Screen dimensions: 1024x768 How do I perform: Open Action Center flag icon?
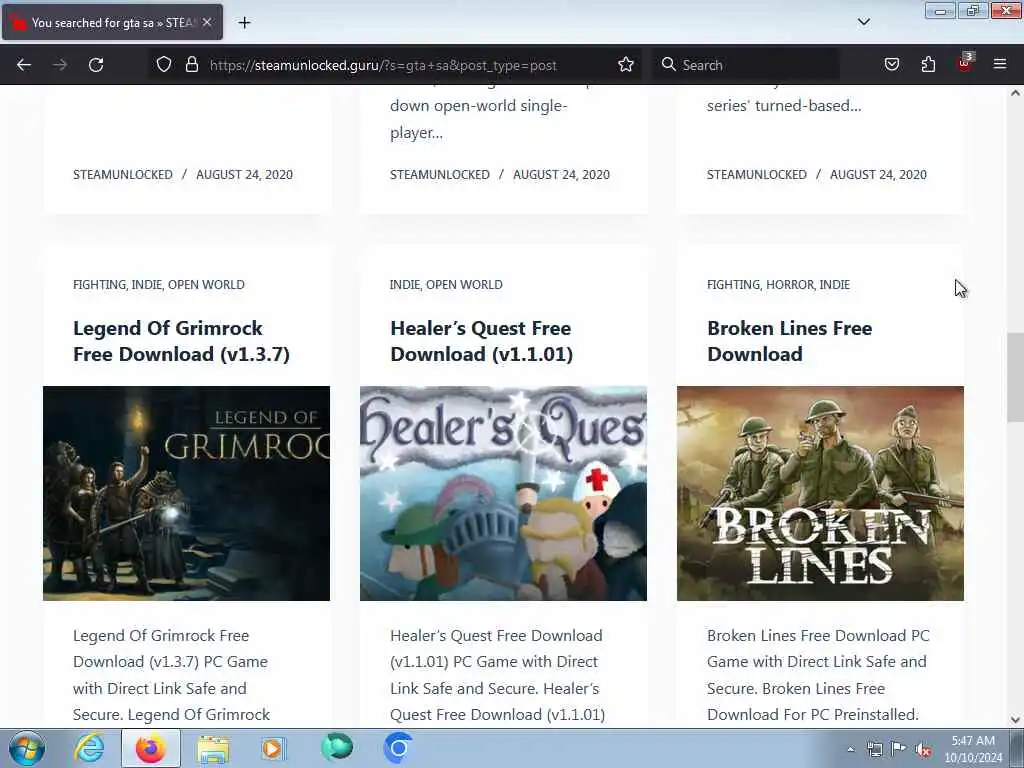coord(899,748)
